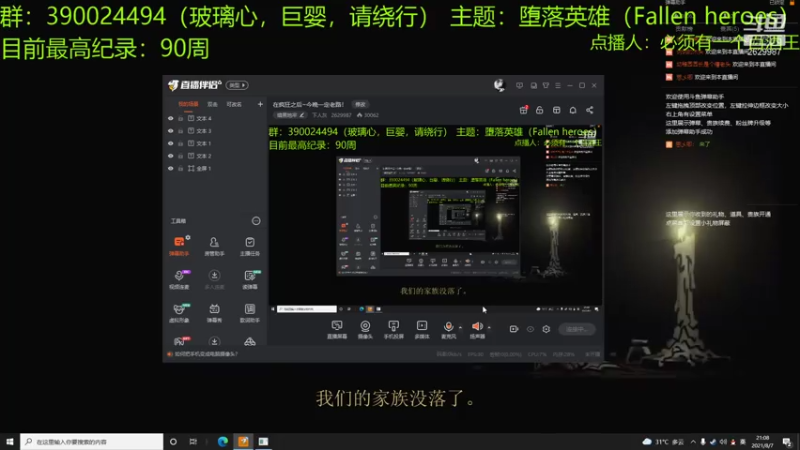
Task: Open the 弹幕助手 danmaku assistant tool
Action: (x=179, y=246)
